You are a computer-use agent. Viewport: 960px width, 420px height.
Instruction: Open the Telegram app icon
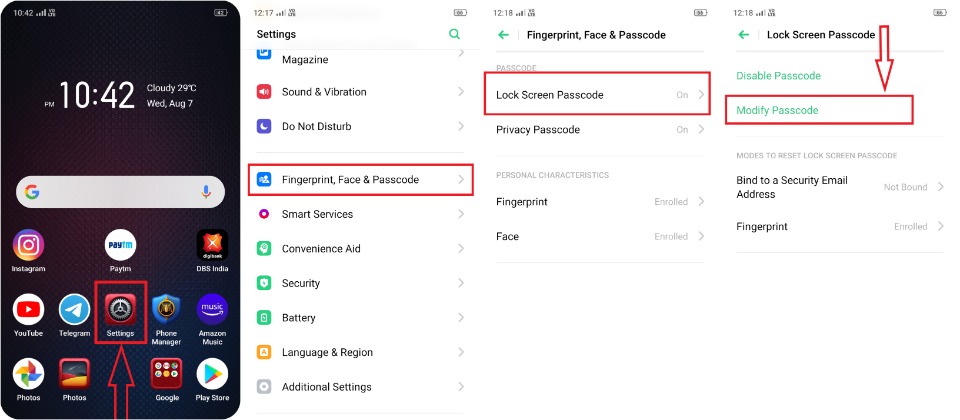point(75,309)
